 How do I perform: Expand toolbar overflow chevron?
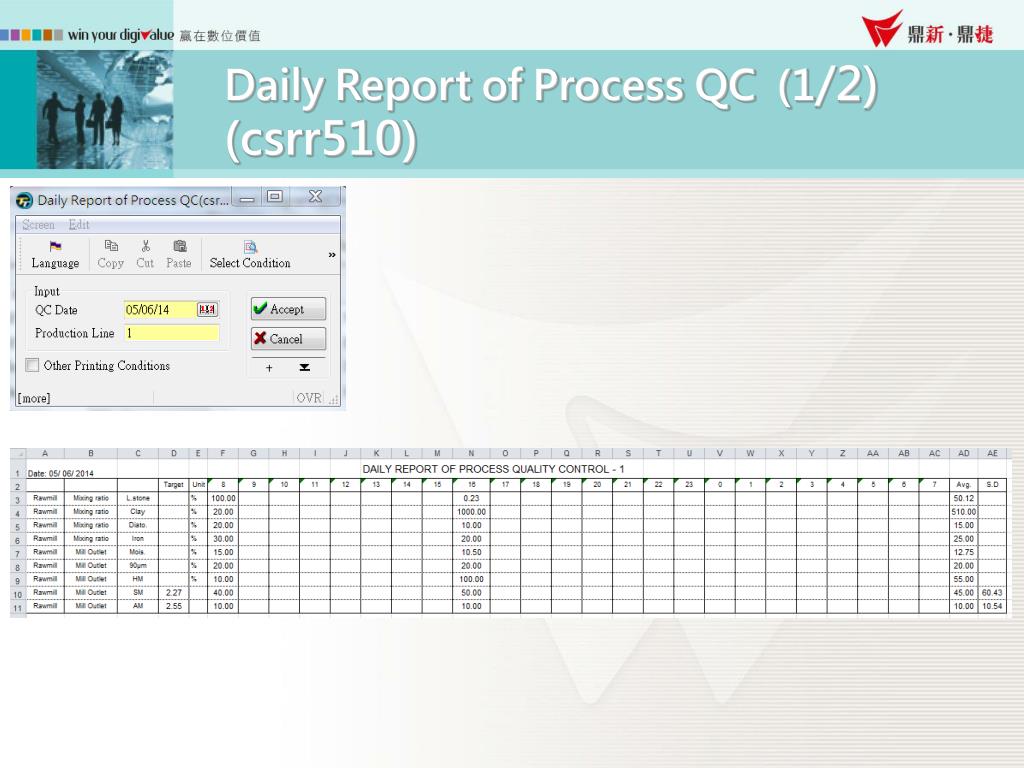click(x=332, y=255)
